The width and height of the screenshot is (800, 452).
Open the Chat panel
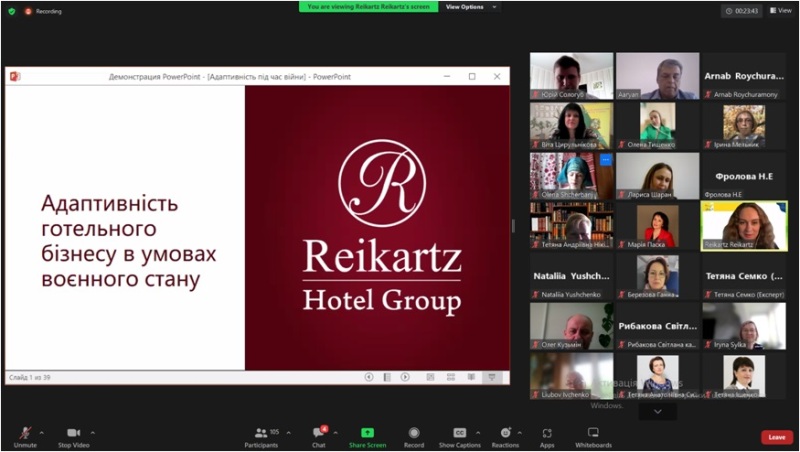pyautogui.click(x=318, y=434)
